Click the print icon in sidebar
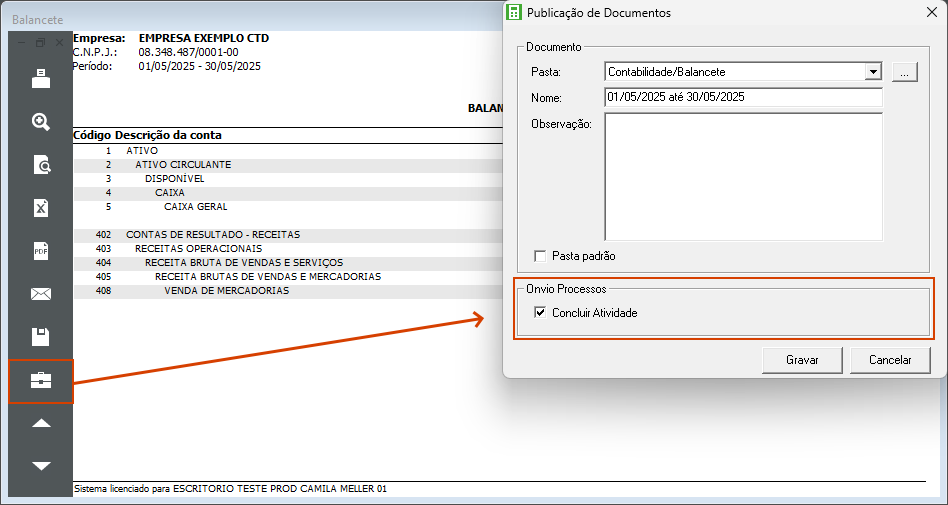The width and height of the screenshot is (948, 505). click(x=41, y=78)
